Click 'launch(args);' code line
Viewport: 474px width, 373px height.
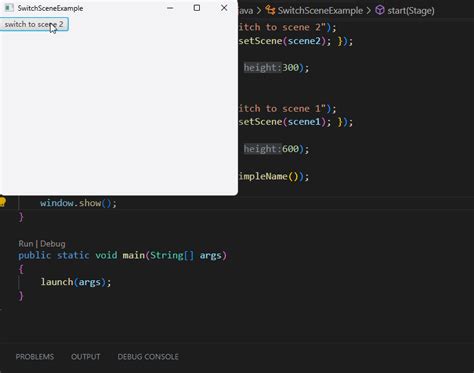click(x=76, y=282)
